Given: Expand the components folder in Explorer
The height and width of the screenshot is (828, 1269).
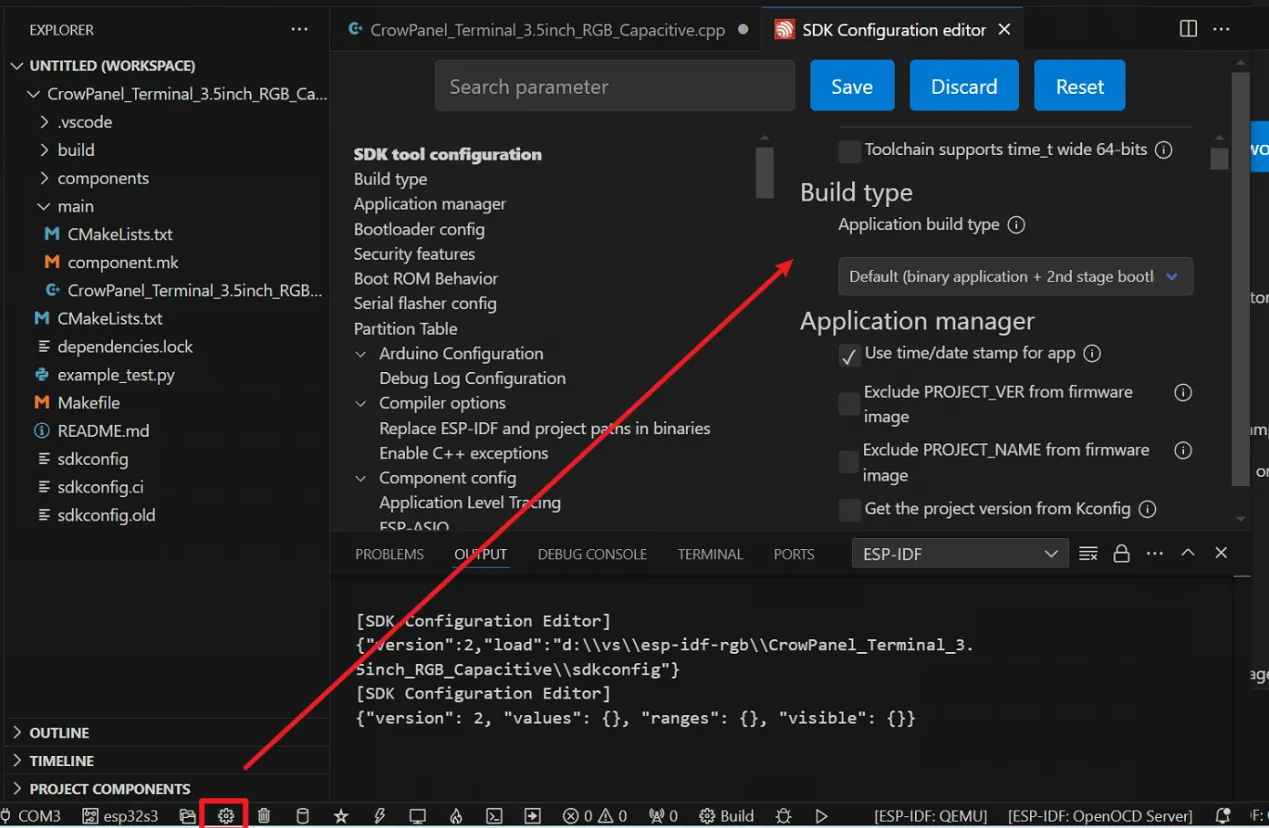Looking at the screenshot, I should pos(102,178).
